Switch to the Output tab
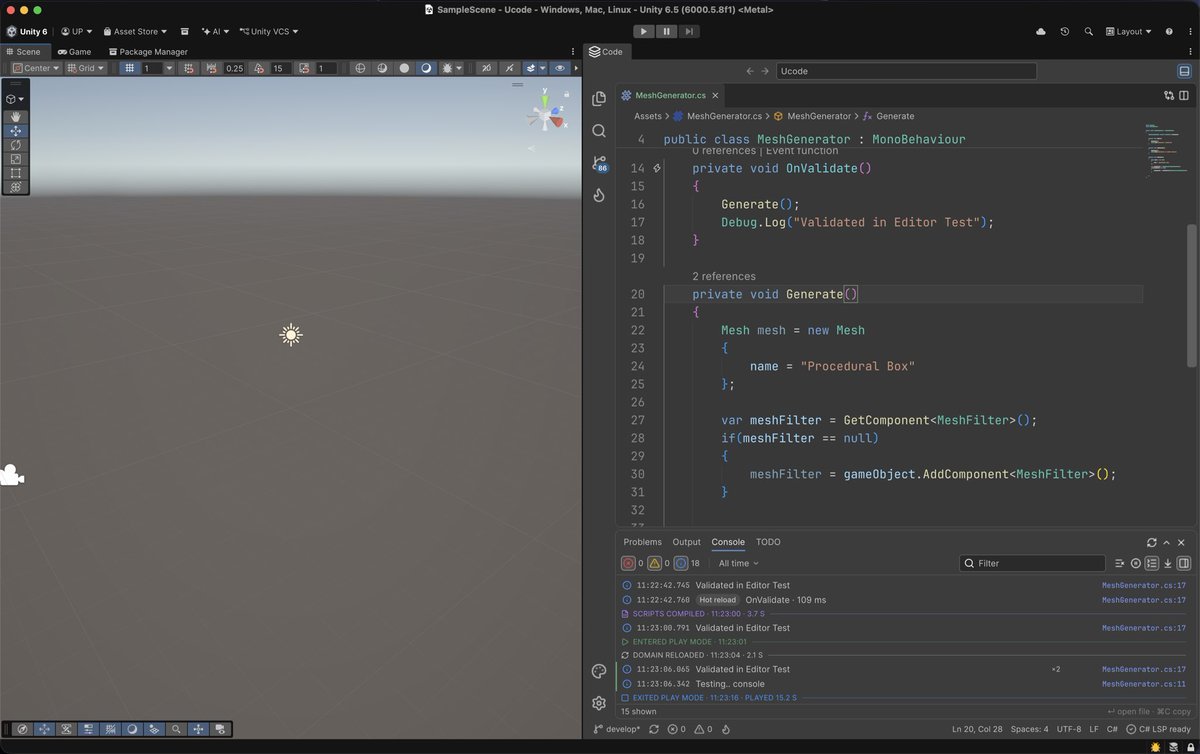 (x=686, y=542)
